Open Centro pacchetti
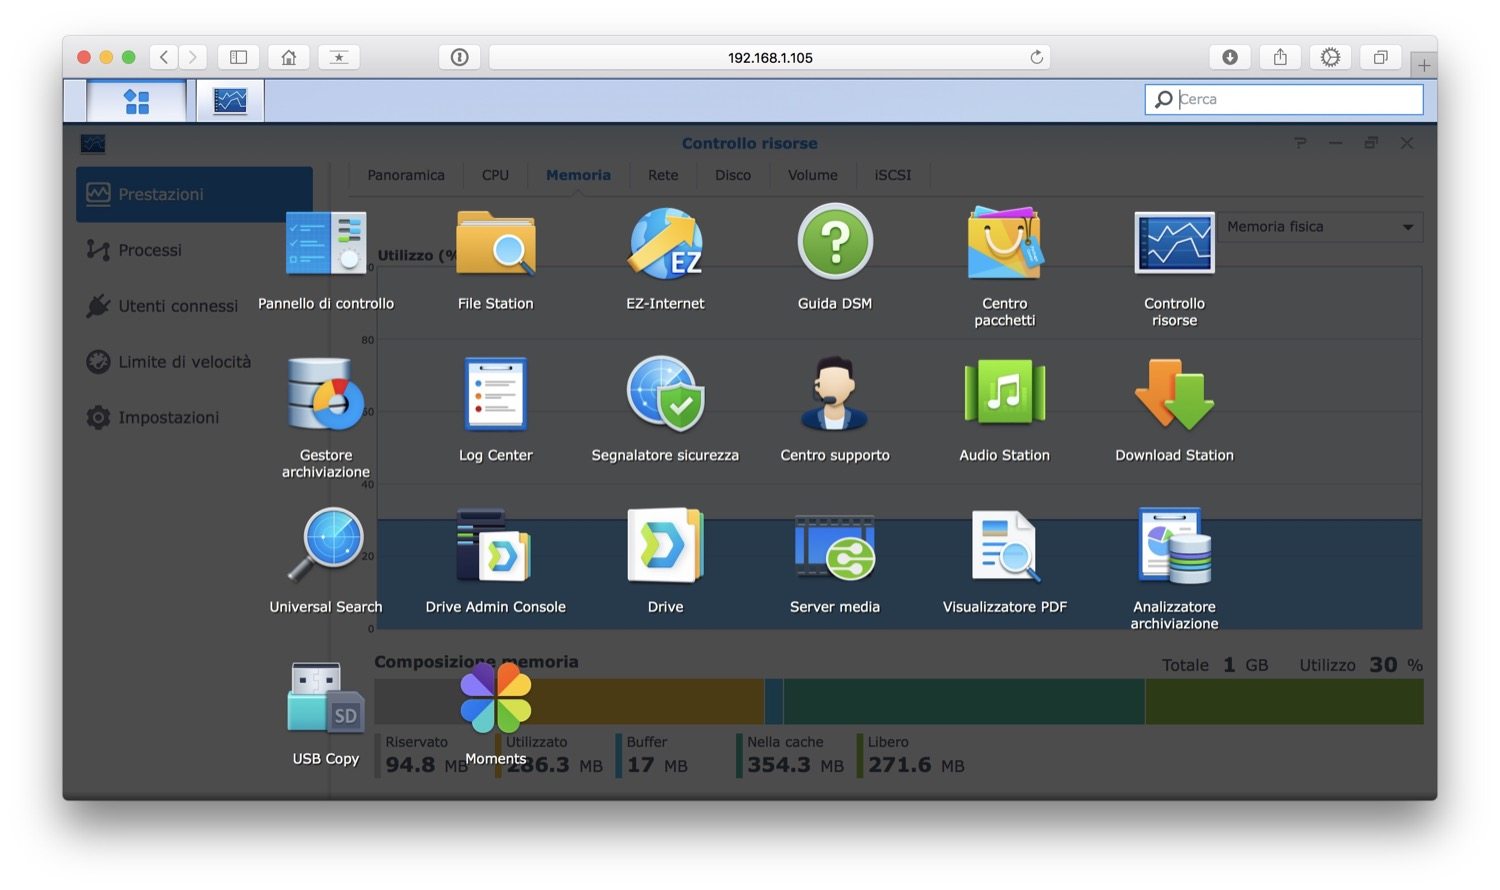The width and height of the screenshot is (1500, 890). coord(1005,243)
